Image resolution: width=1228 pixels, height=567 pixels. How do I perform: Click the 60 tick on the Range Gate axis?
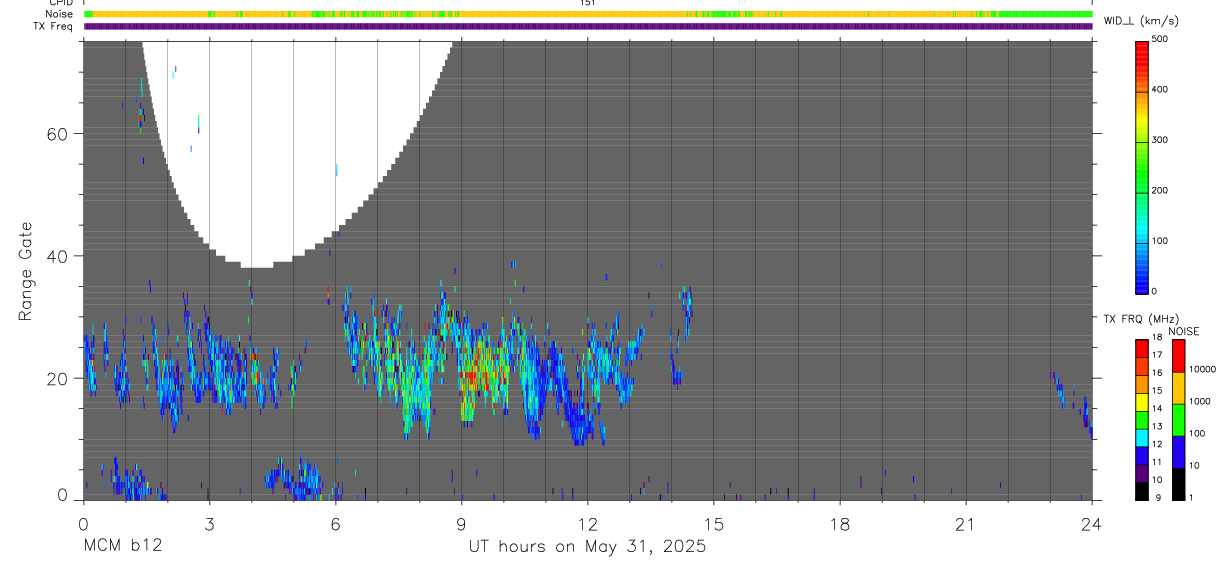tap(56, 133)
